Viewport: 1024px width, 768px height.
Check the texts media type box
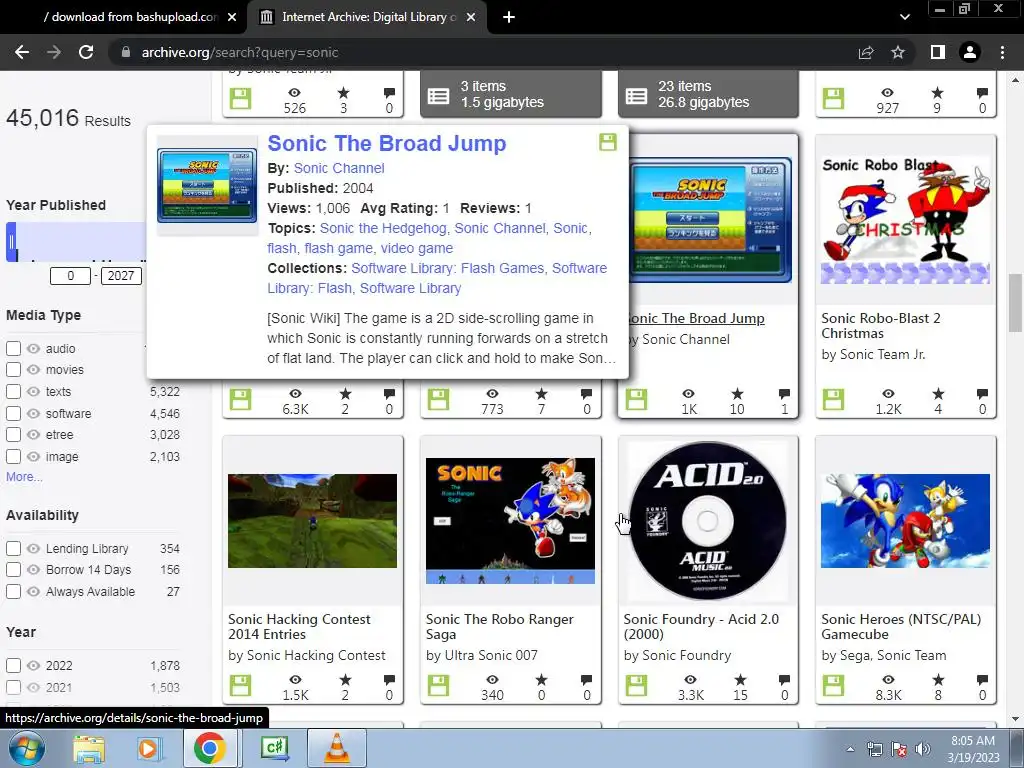(x=13, y=391)
